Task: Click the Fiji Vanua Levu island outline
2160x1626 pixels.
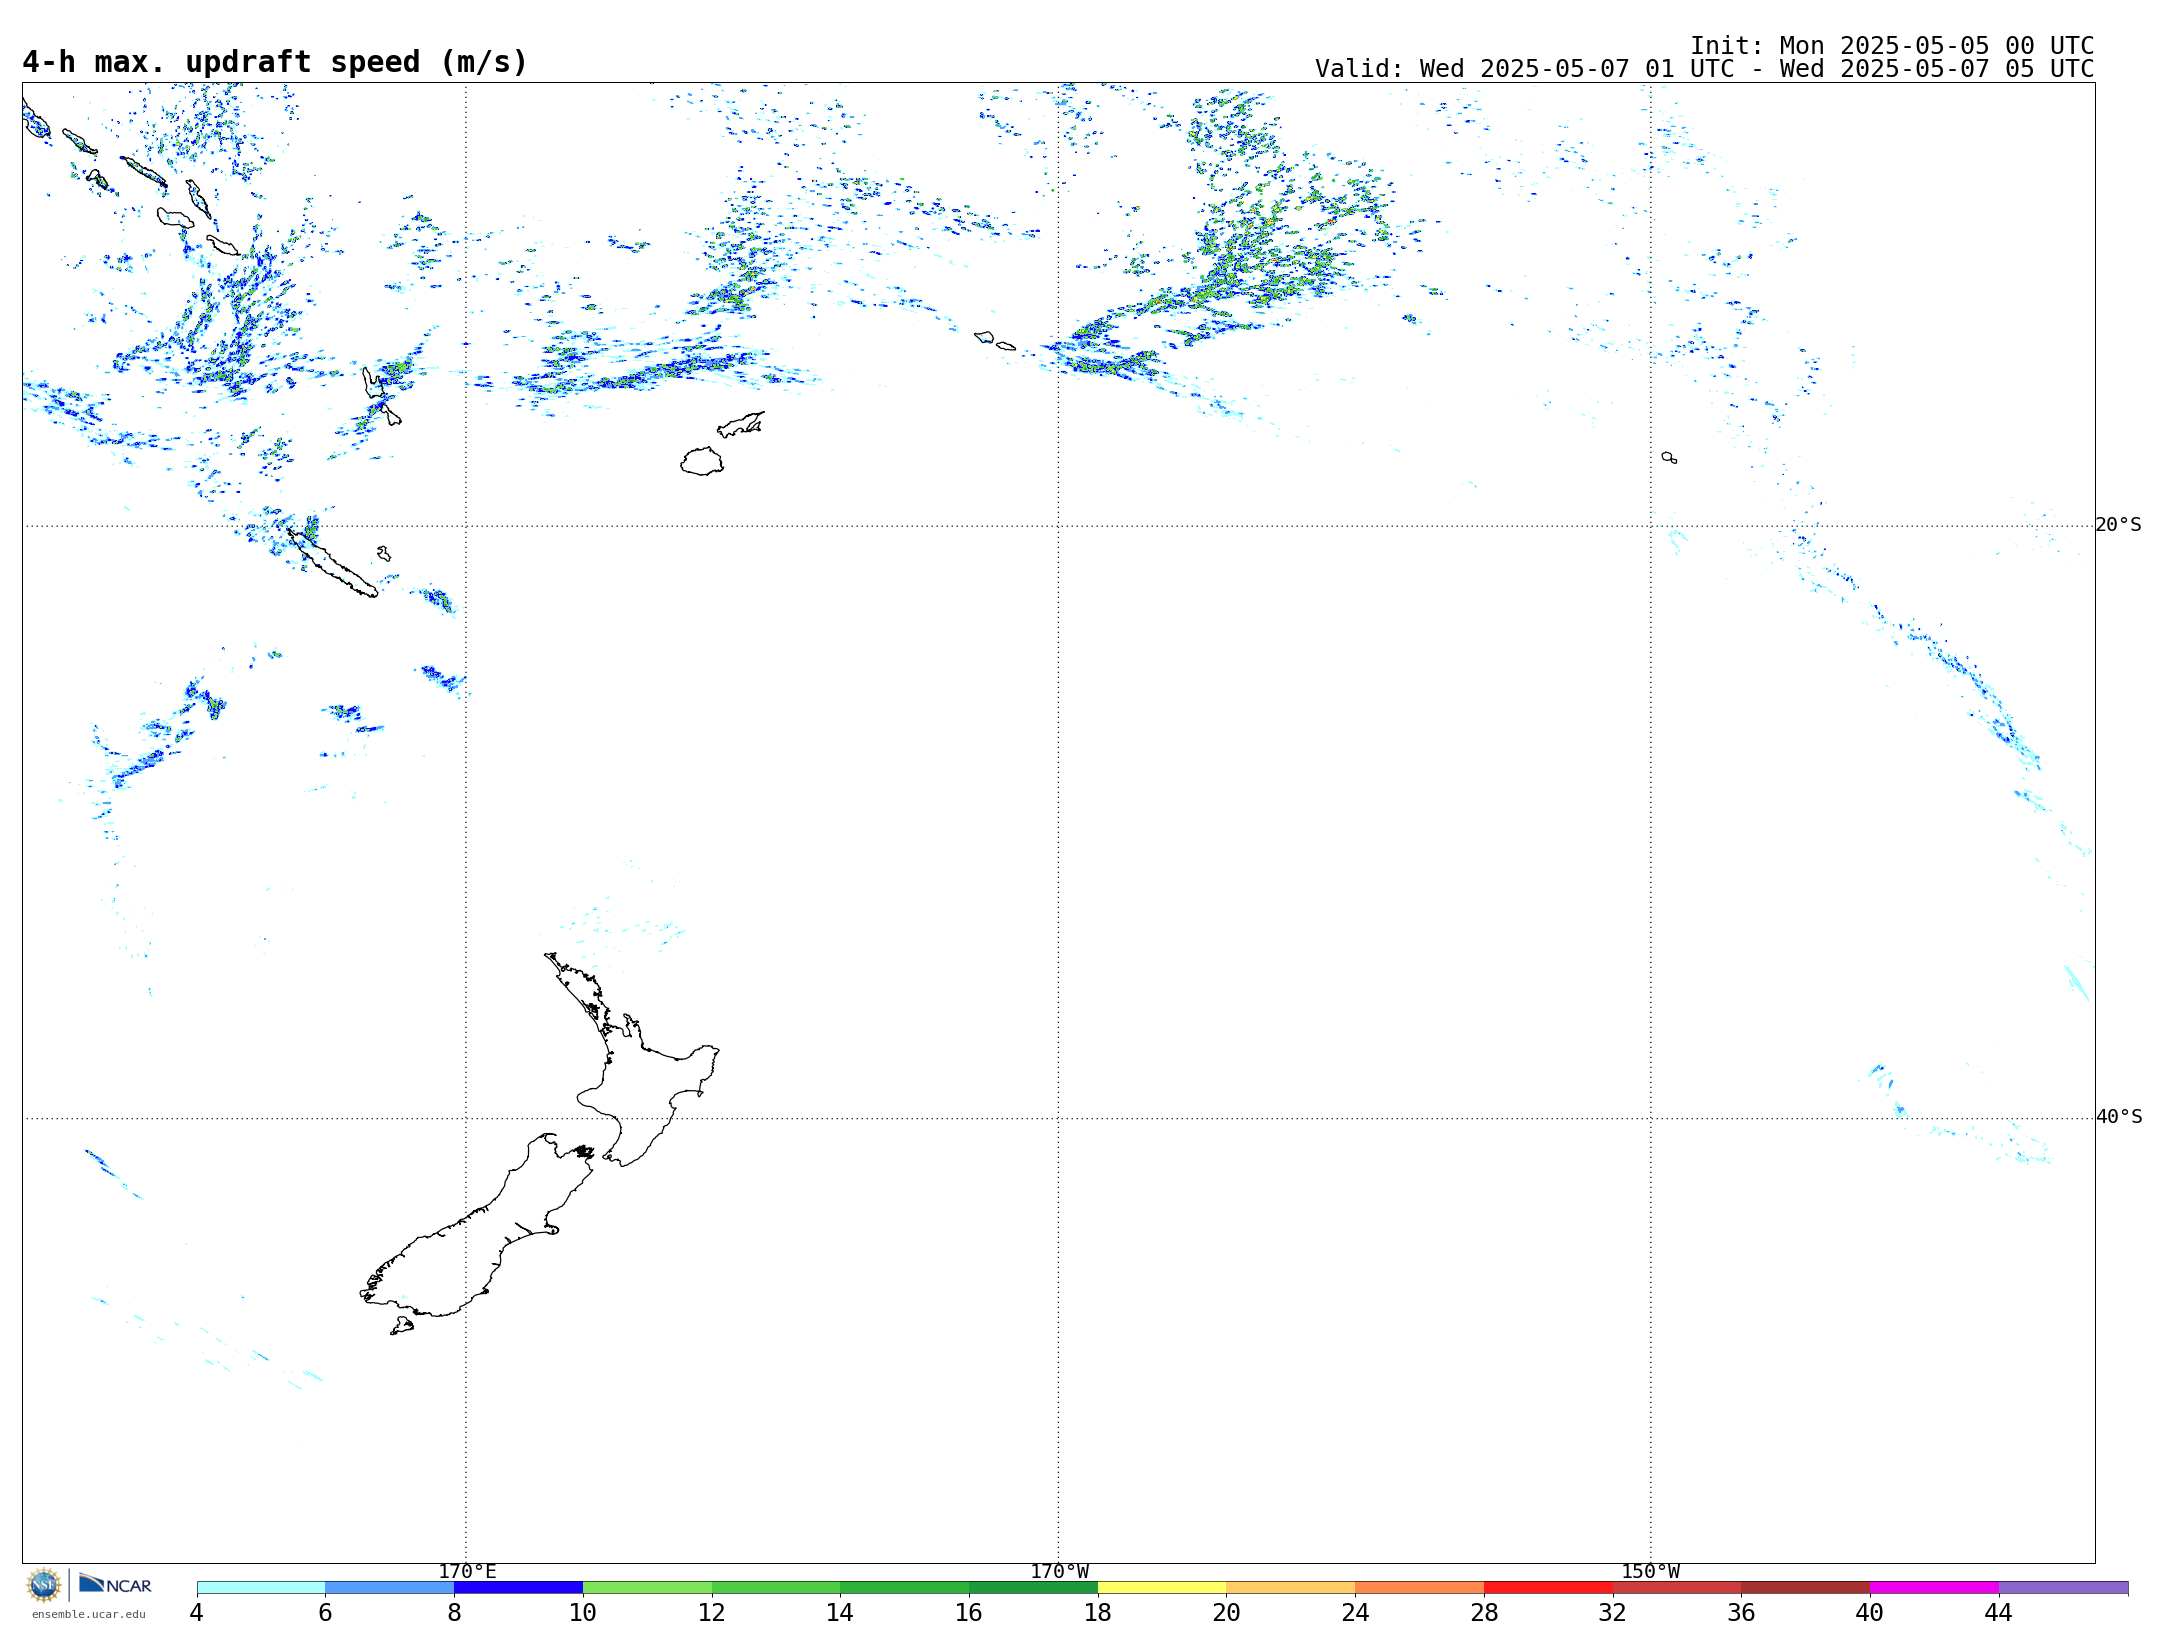Action: pyautogui.click(x=741, y=424)
